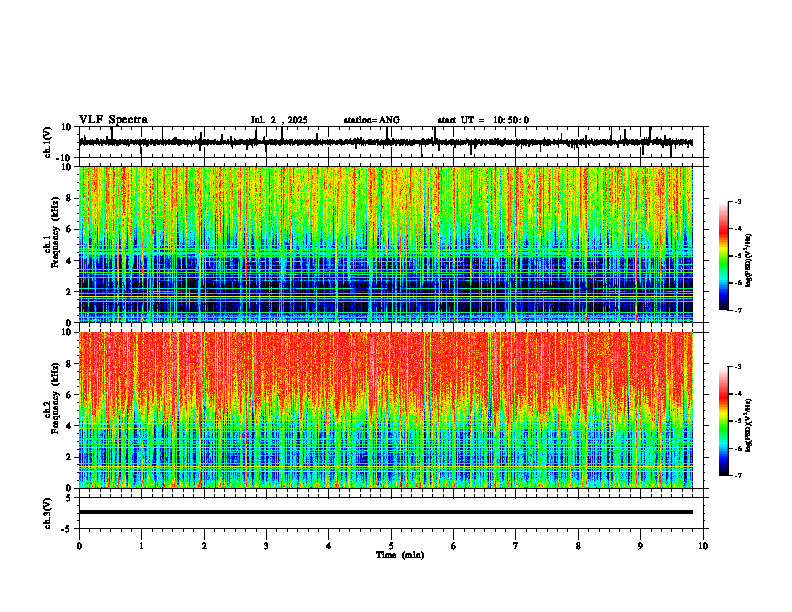Click the ch.1(V) waveform axis label

[x=47, y=142]
